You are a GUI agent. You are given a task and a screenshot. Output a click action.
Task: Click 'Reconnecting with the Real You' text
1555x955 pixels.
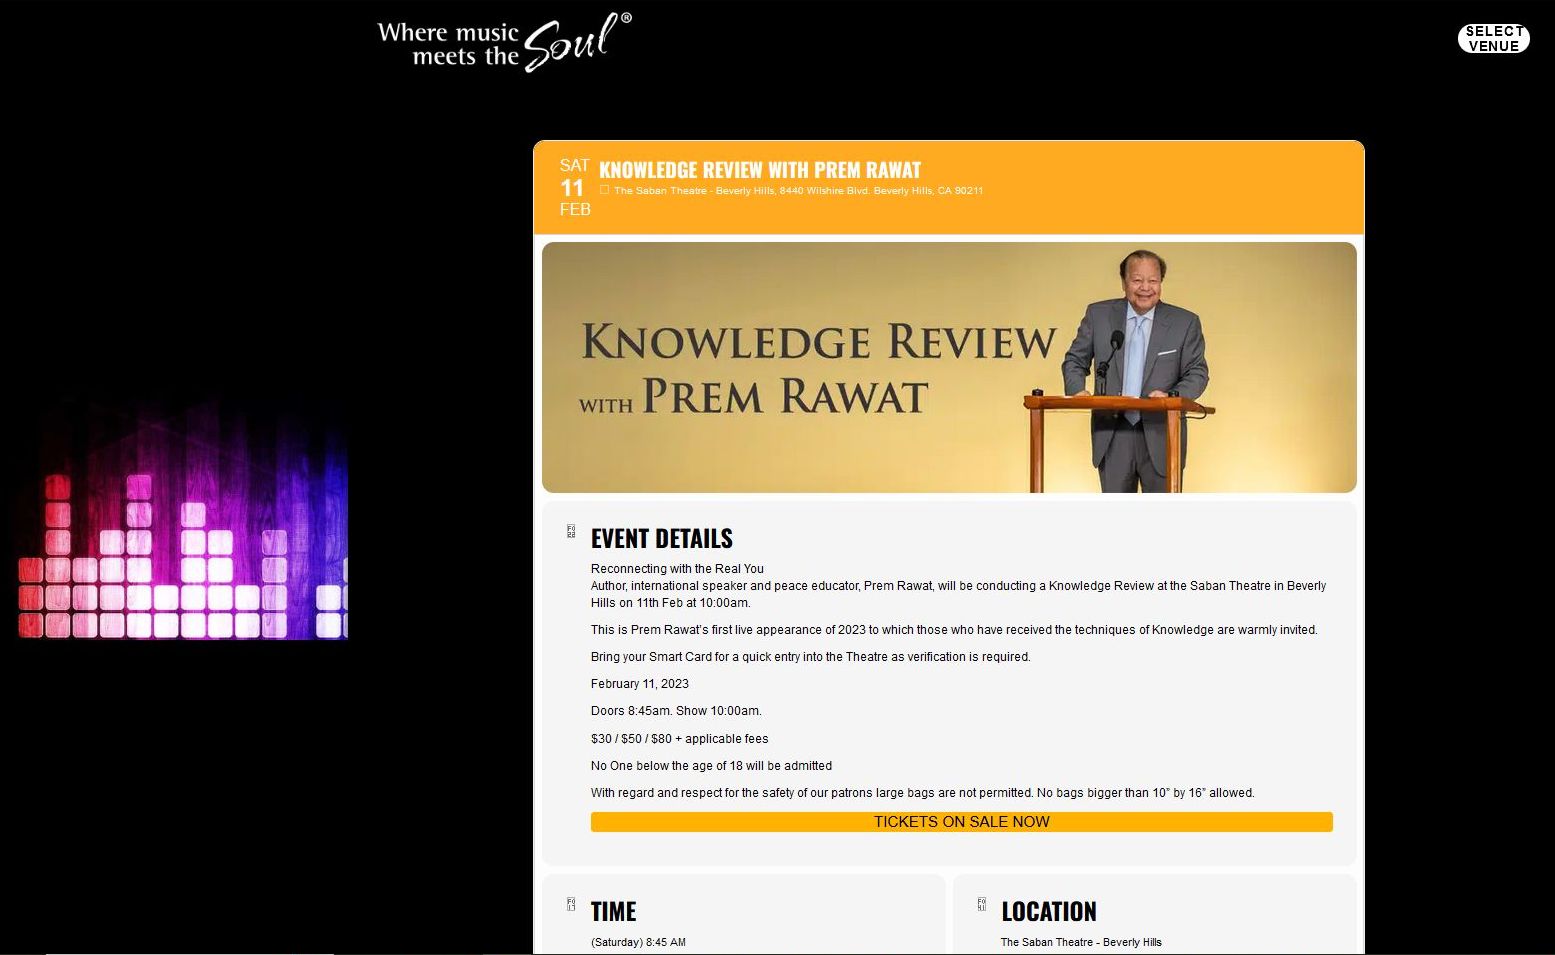coord(677,568)
